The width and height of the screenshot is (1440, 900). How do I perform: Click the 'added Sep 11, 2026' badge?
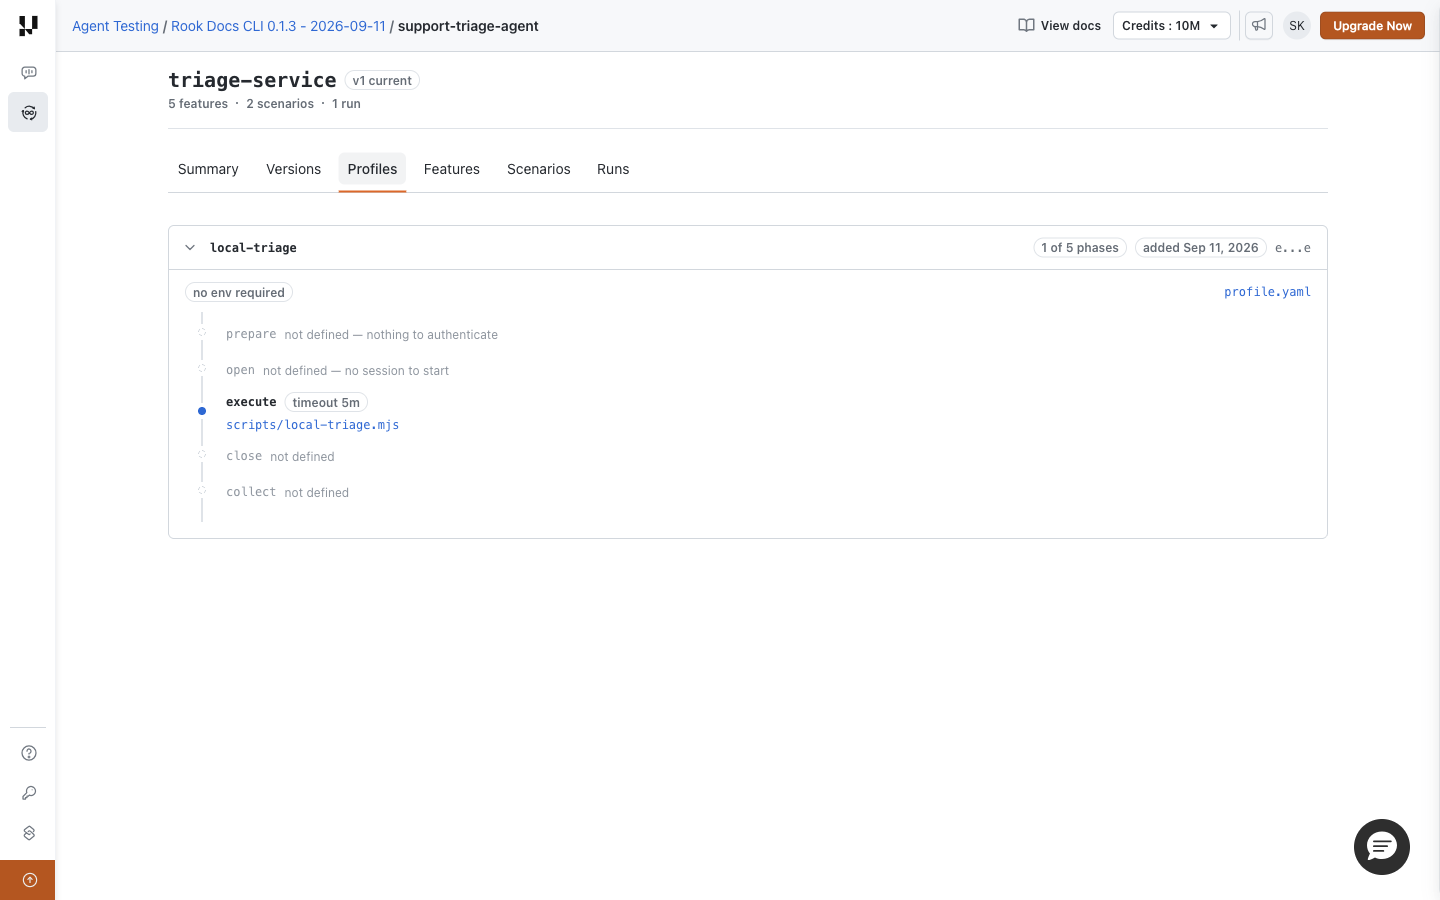coord(1201,248)
